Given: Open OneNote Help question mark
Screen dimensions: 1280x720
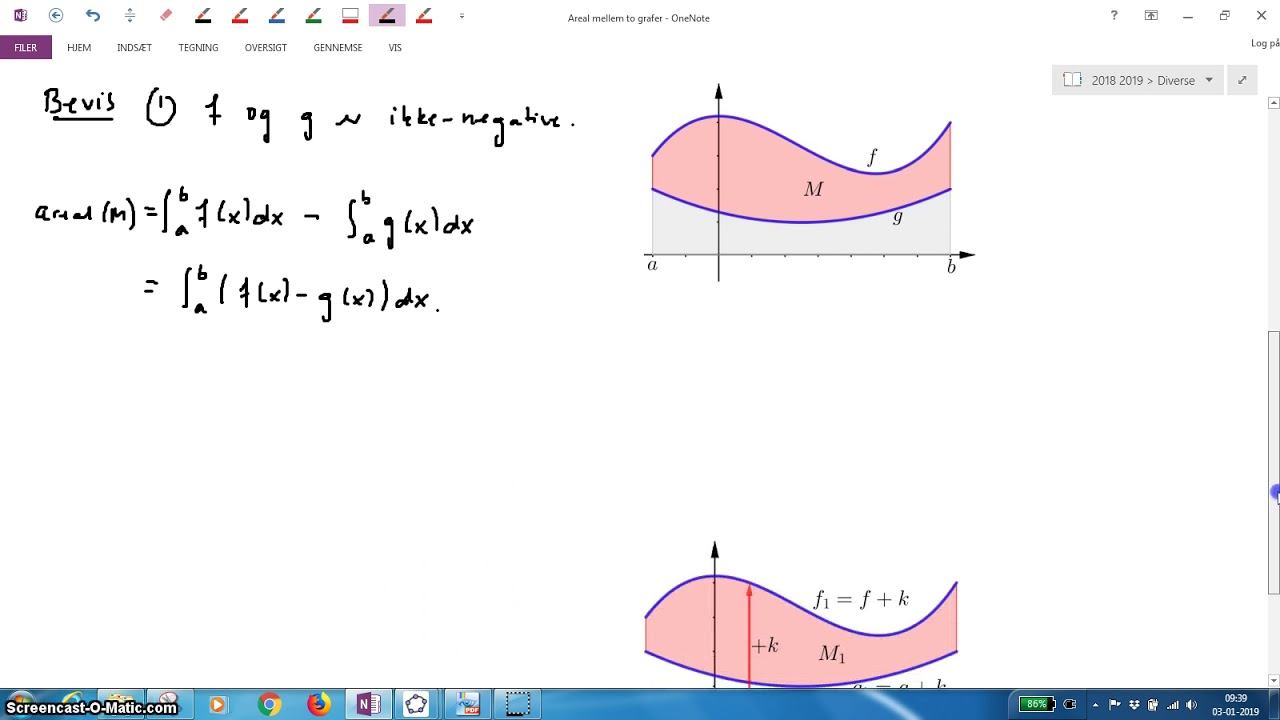Looking at the screenshot, I should pyautogui.click(x=1115, y=16).
